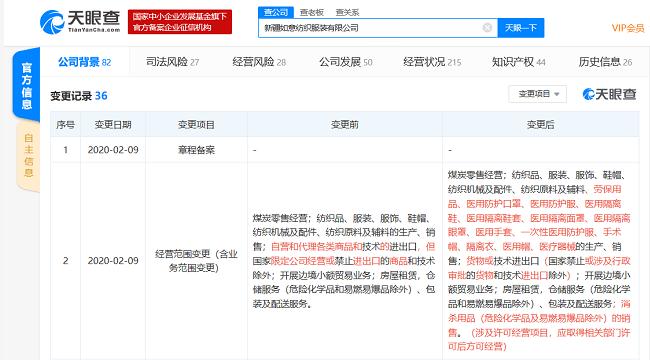Click the 变更项目 column header

(x=196, y=124)
